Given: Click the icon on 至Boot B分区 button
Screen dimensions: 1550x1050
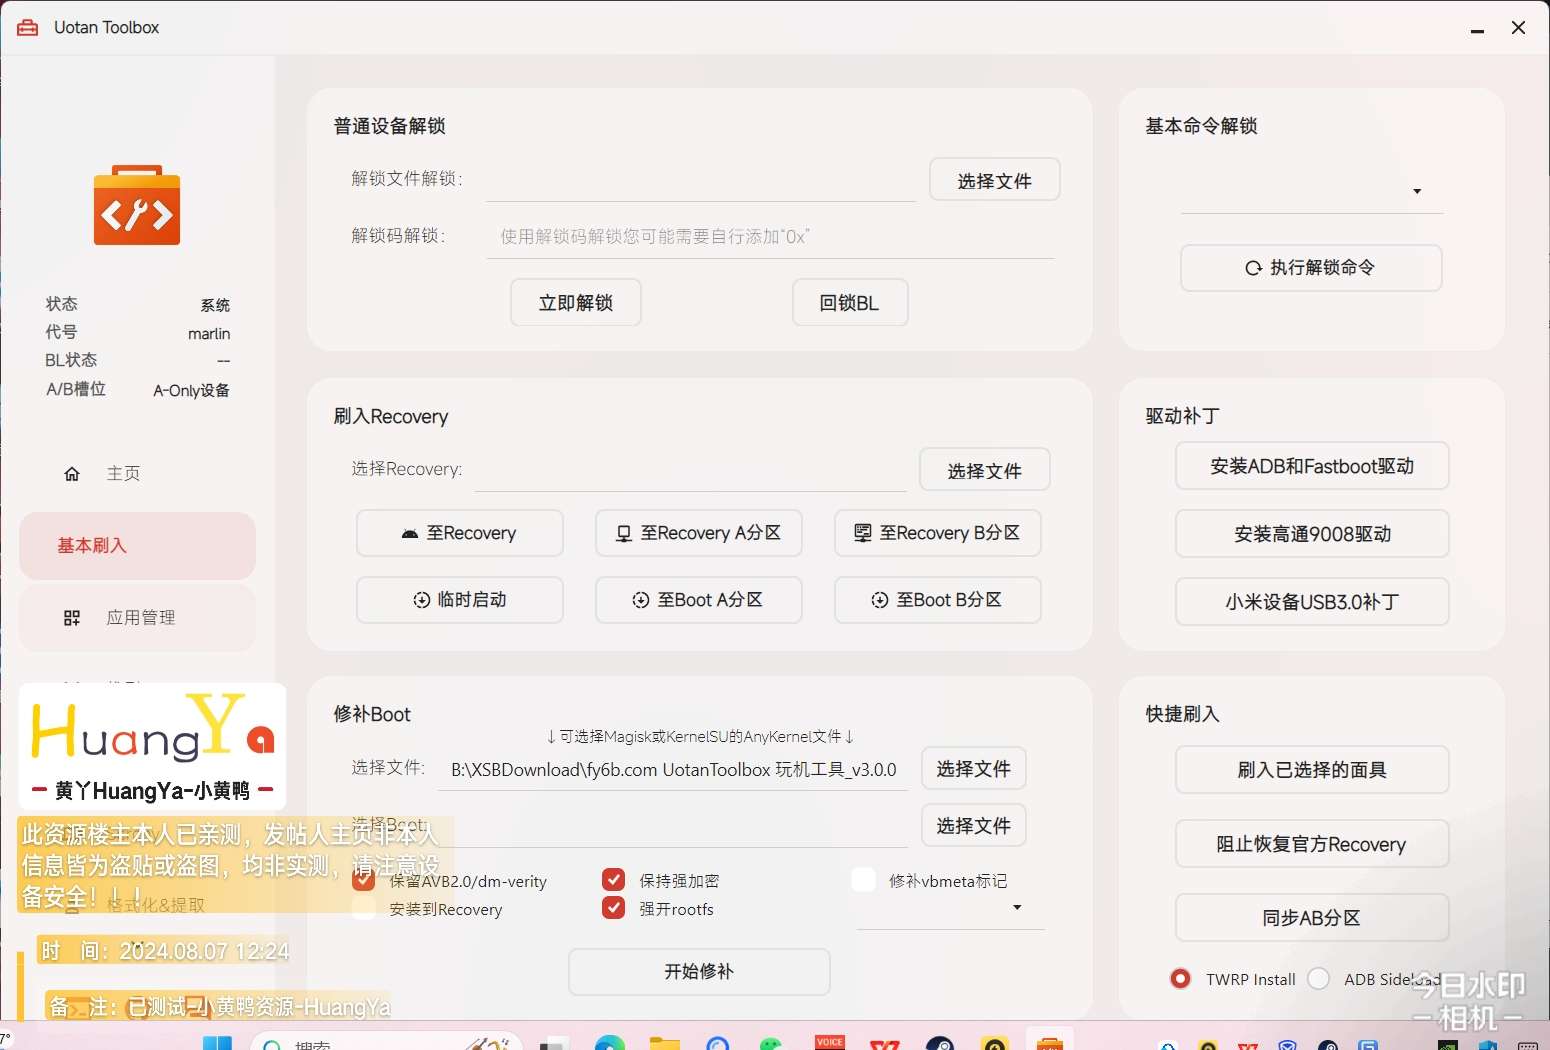Looking at the screenshot, I should [x=880, y=600].
